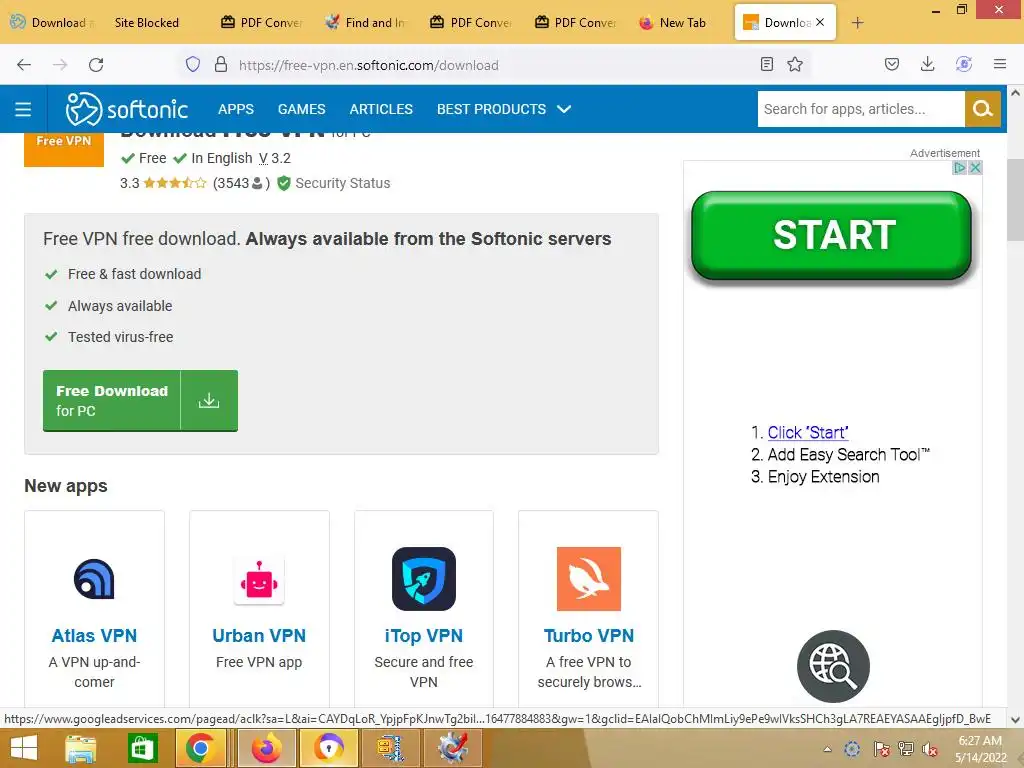
Task: Click the Security Status label
Action: coord(343,184)
